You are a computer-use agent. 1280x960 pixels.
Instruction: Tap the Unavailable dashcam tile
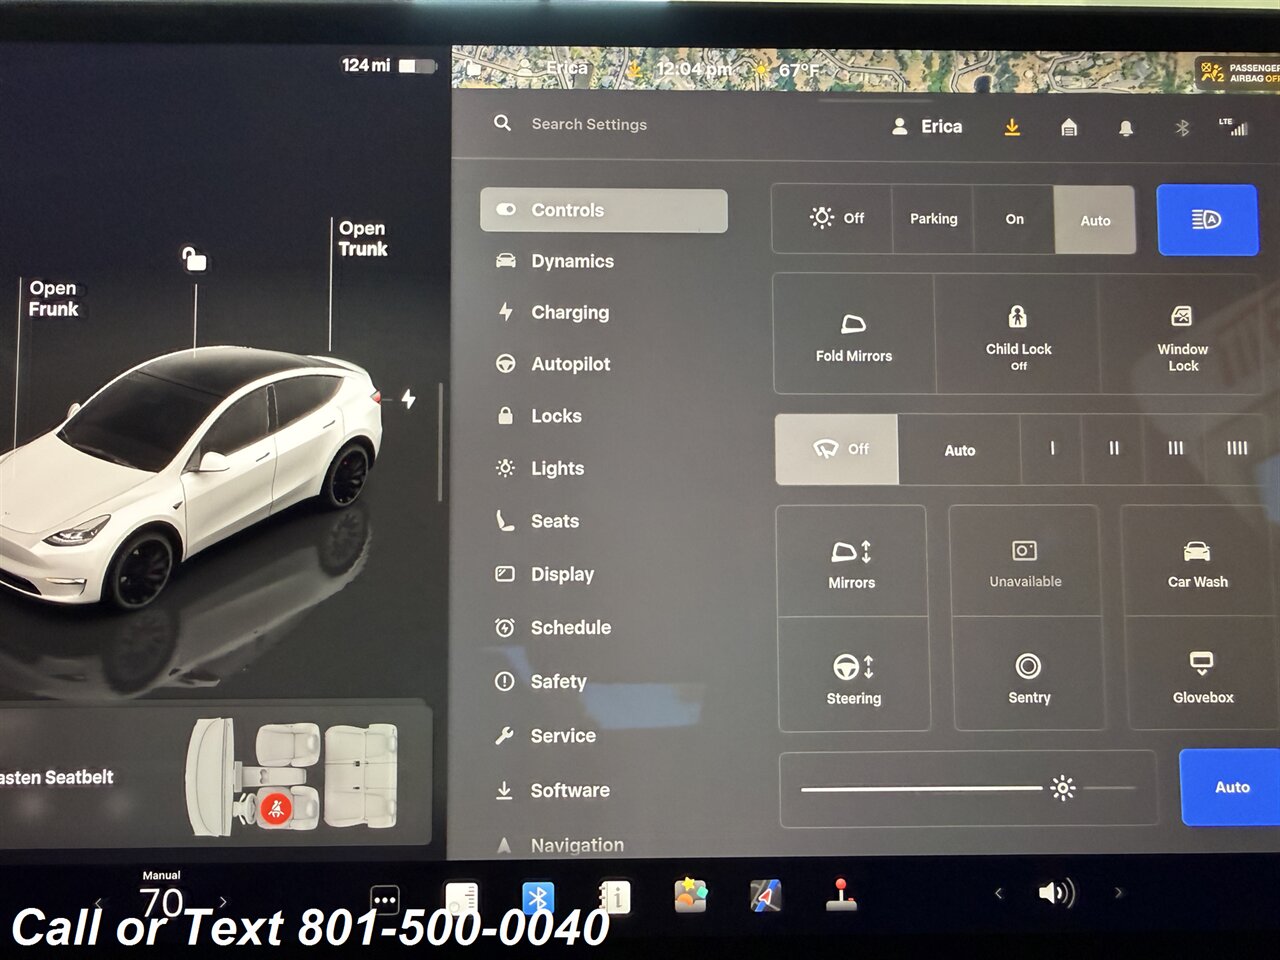point(1025,562)
